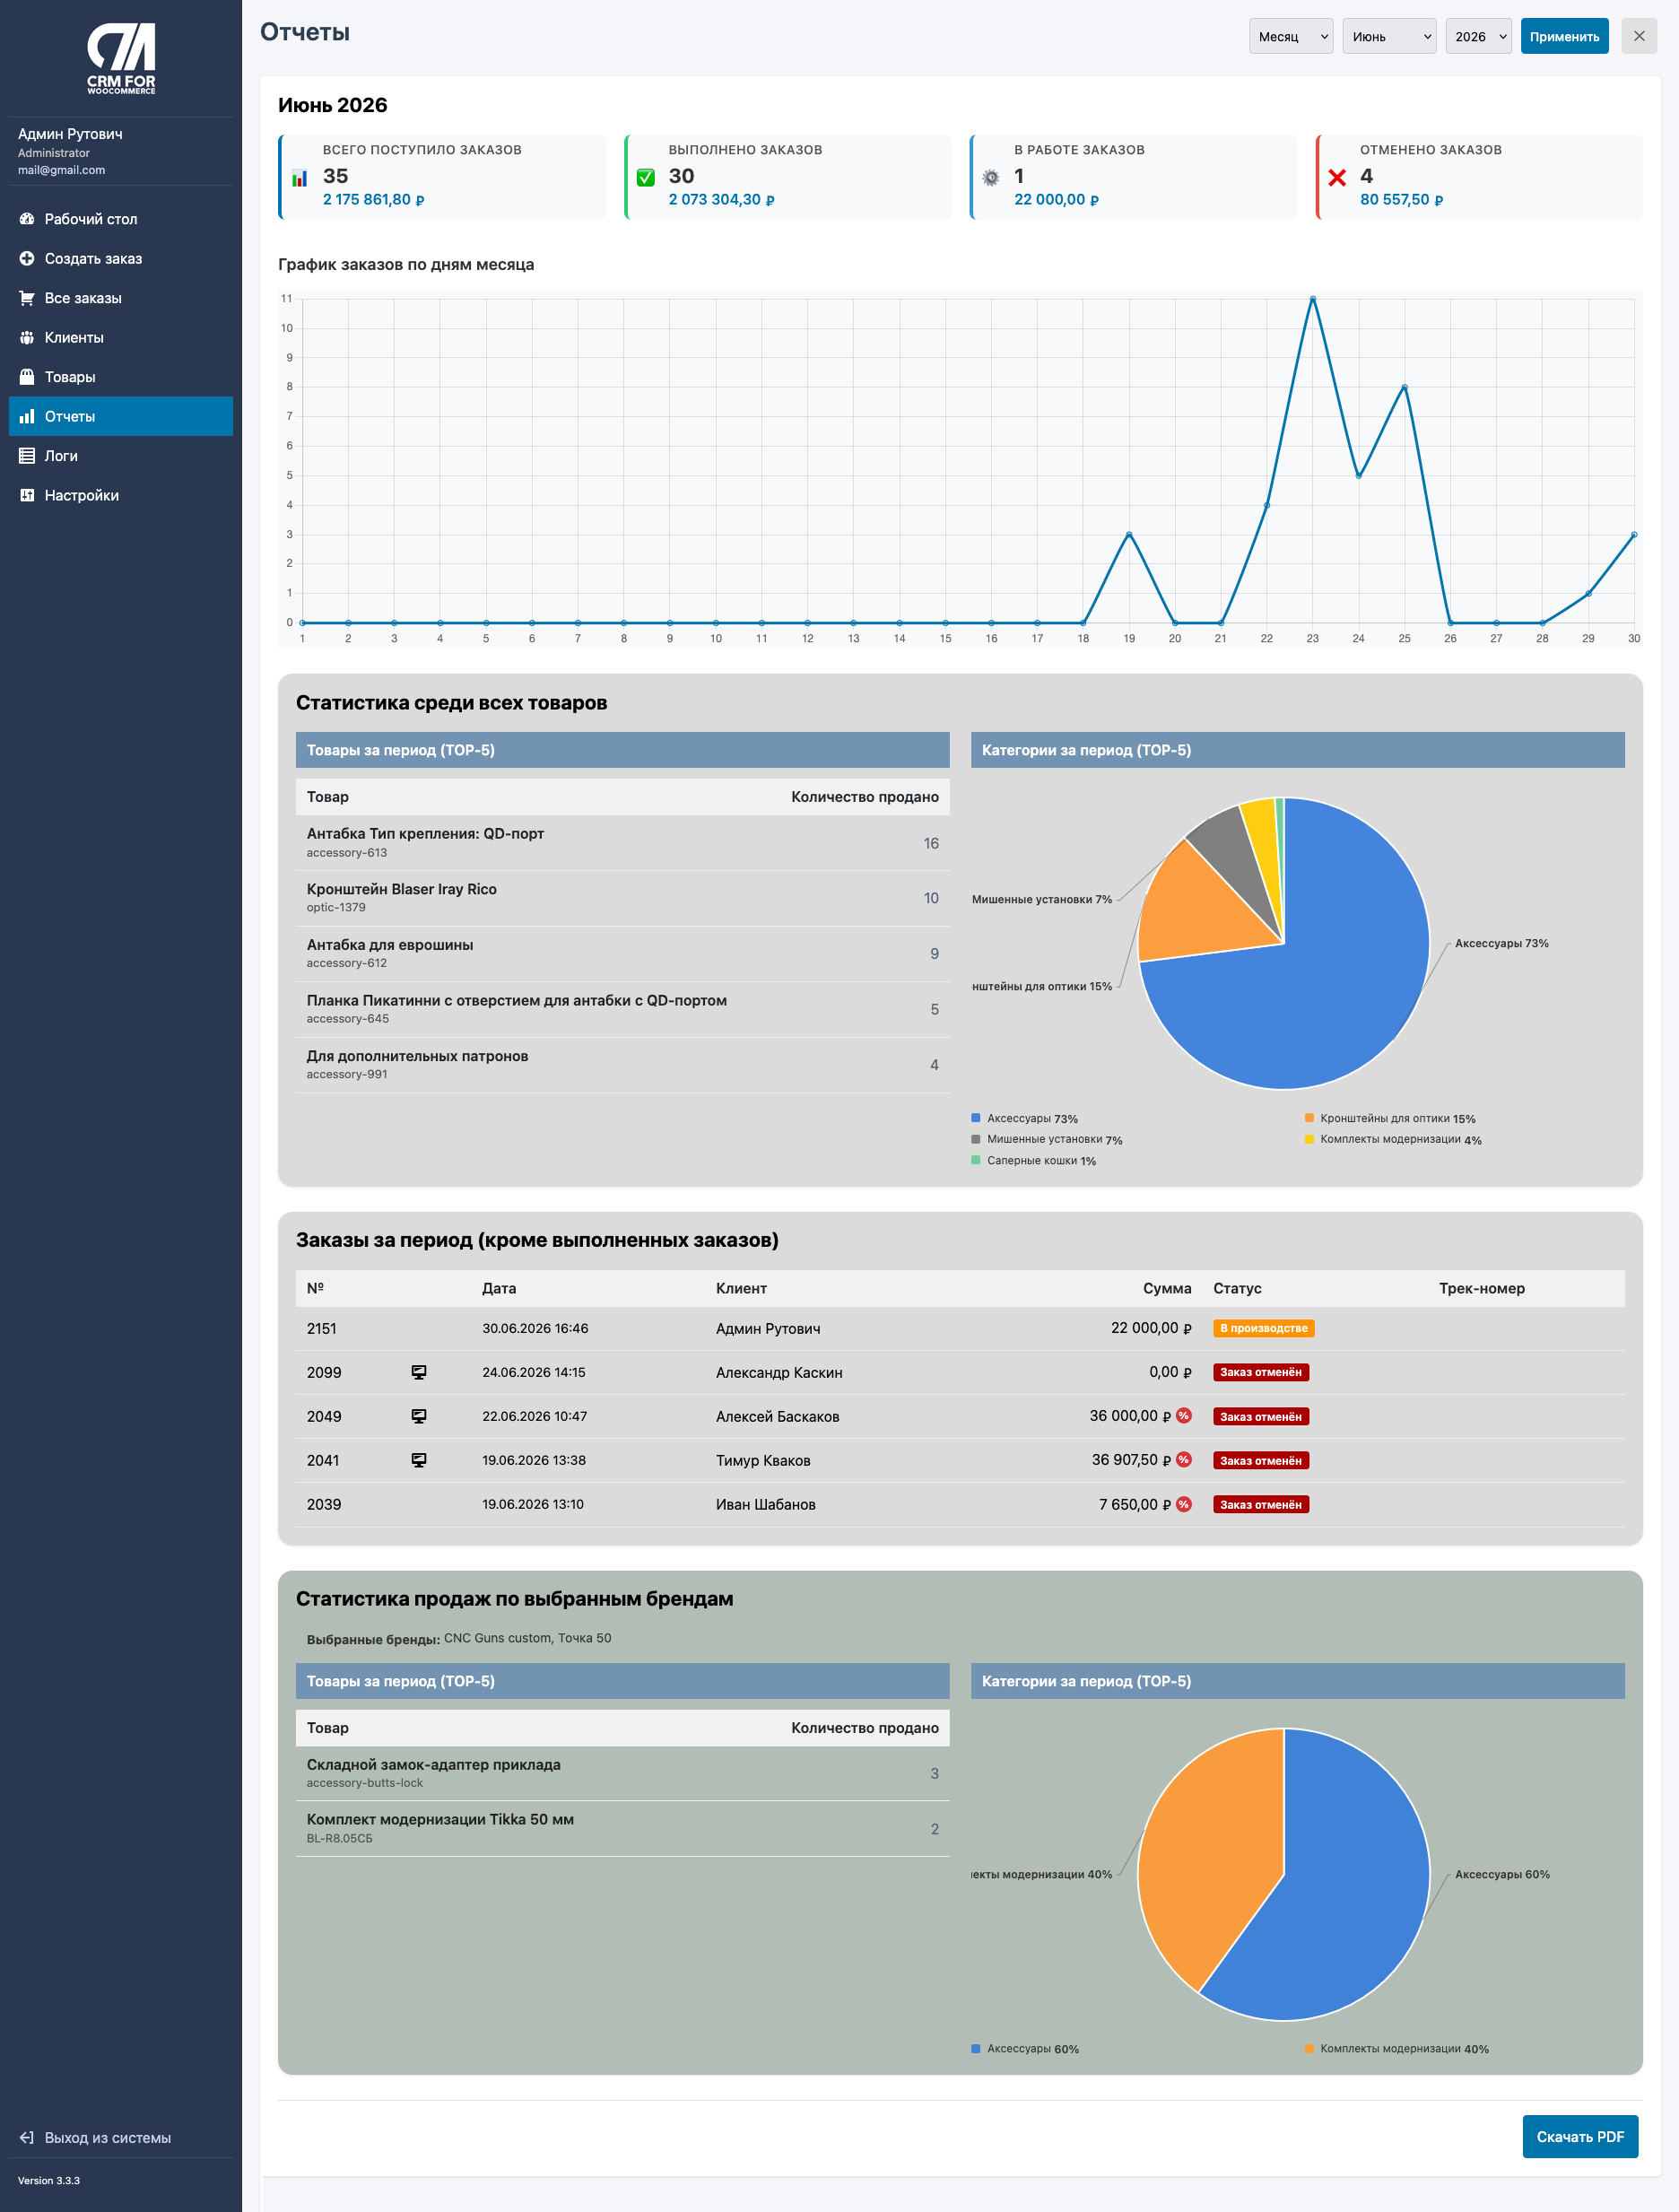Click Заказ отменён badge for order 2039
The image size is (1679, 2212).
coord(1260,1504)
